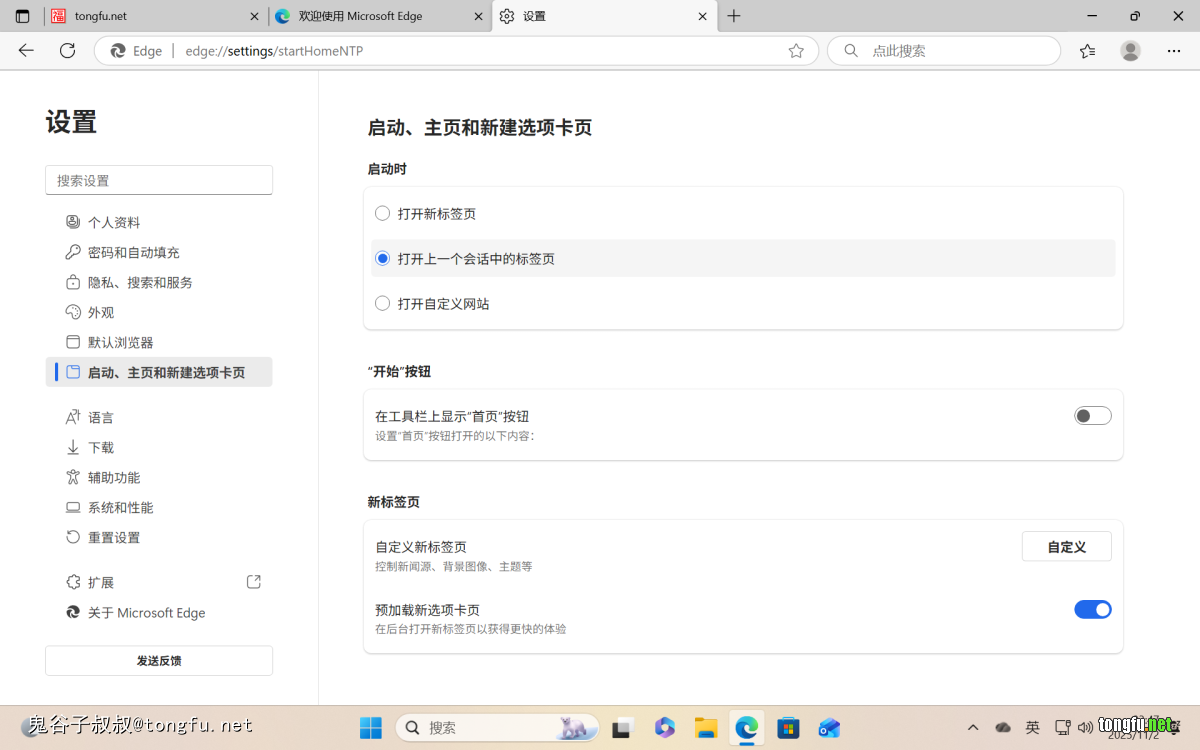This screenshot has width=1200, height=750.
Task: Enable 在工具栏上显示首页按钮 toggle
Action: coord(1092,416)
